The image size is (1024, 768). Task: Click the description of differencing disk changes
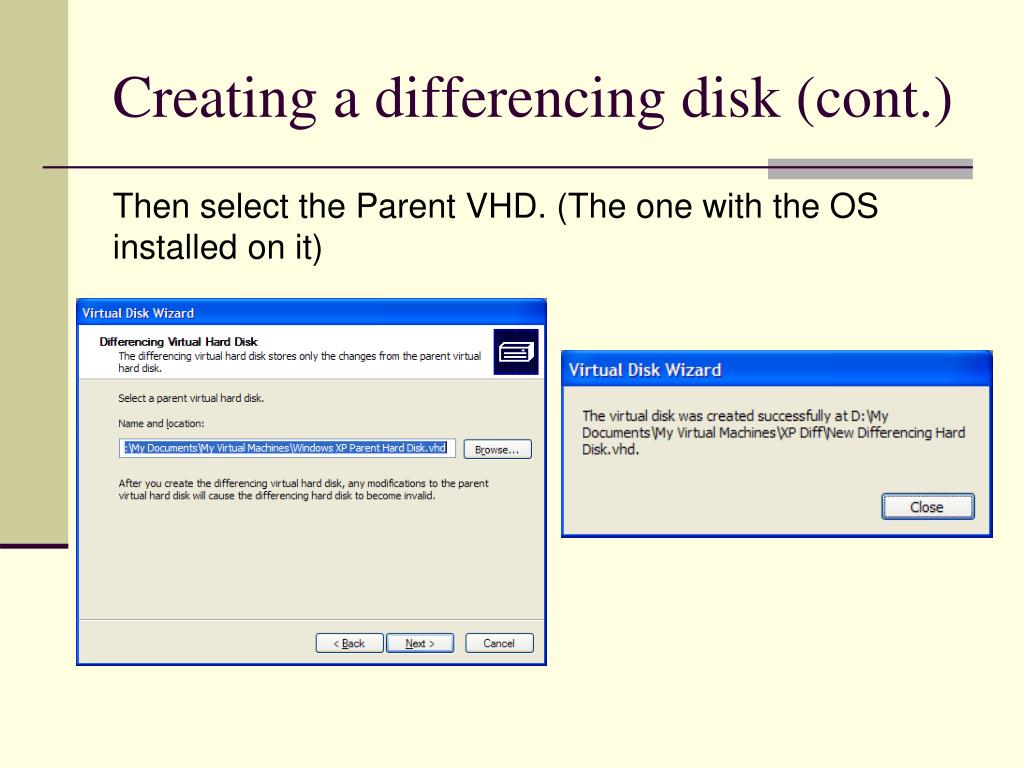(300, 362)
